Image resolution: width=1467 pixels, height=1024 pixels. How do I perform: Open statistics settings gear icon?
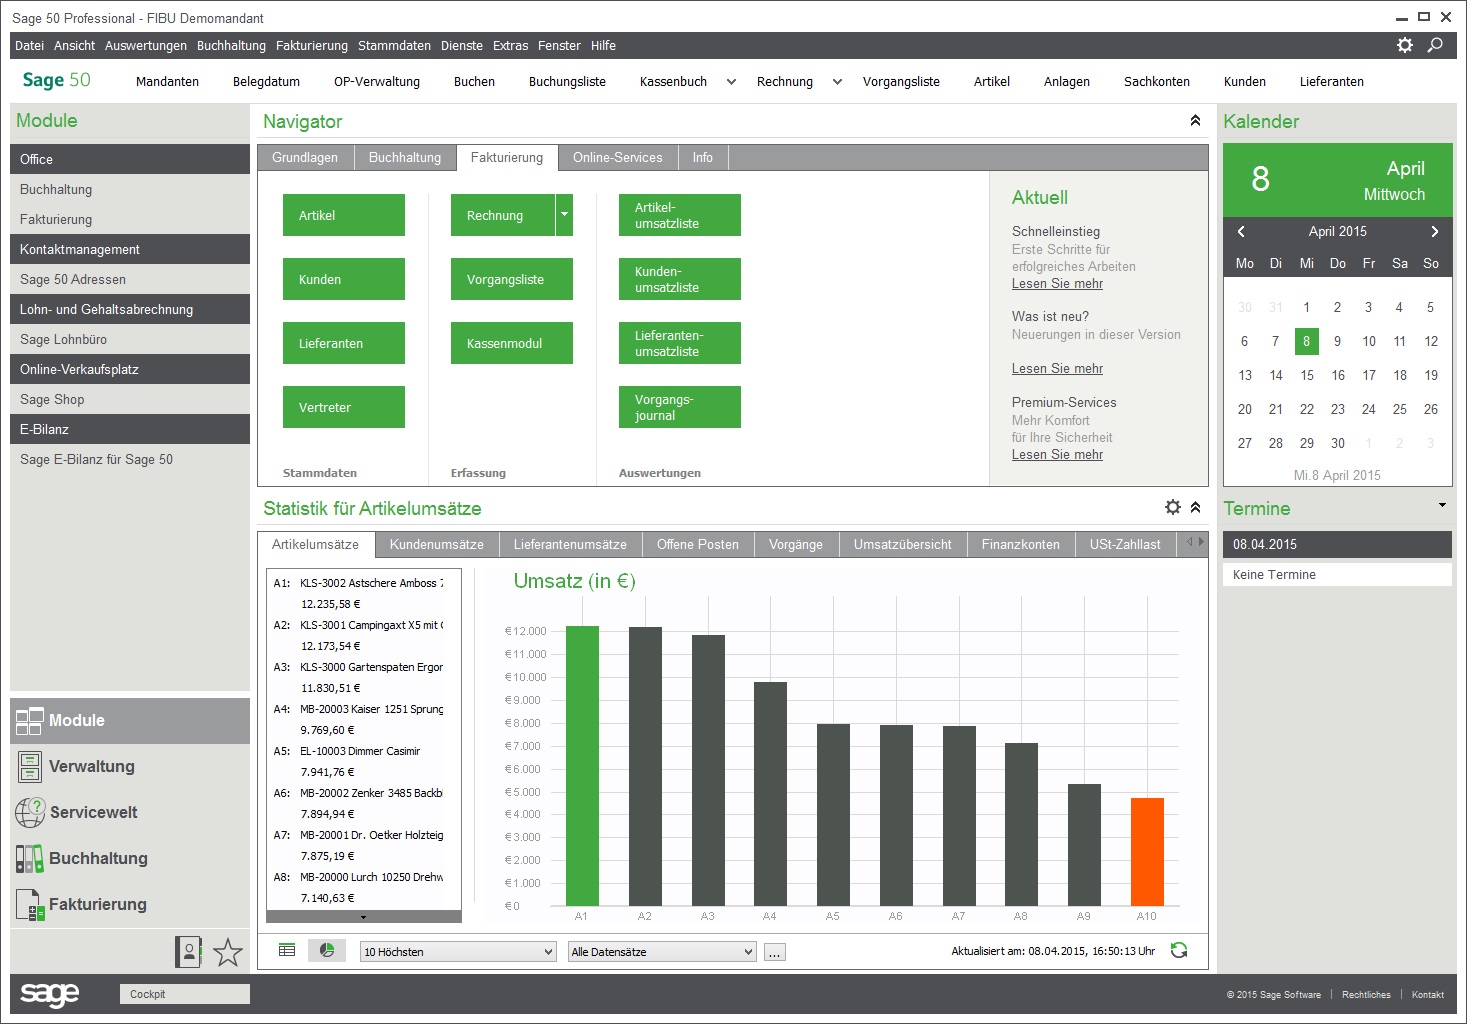point(1173,507)
